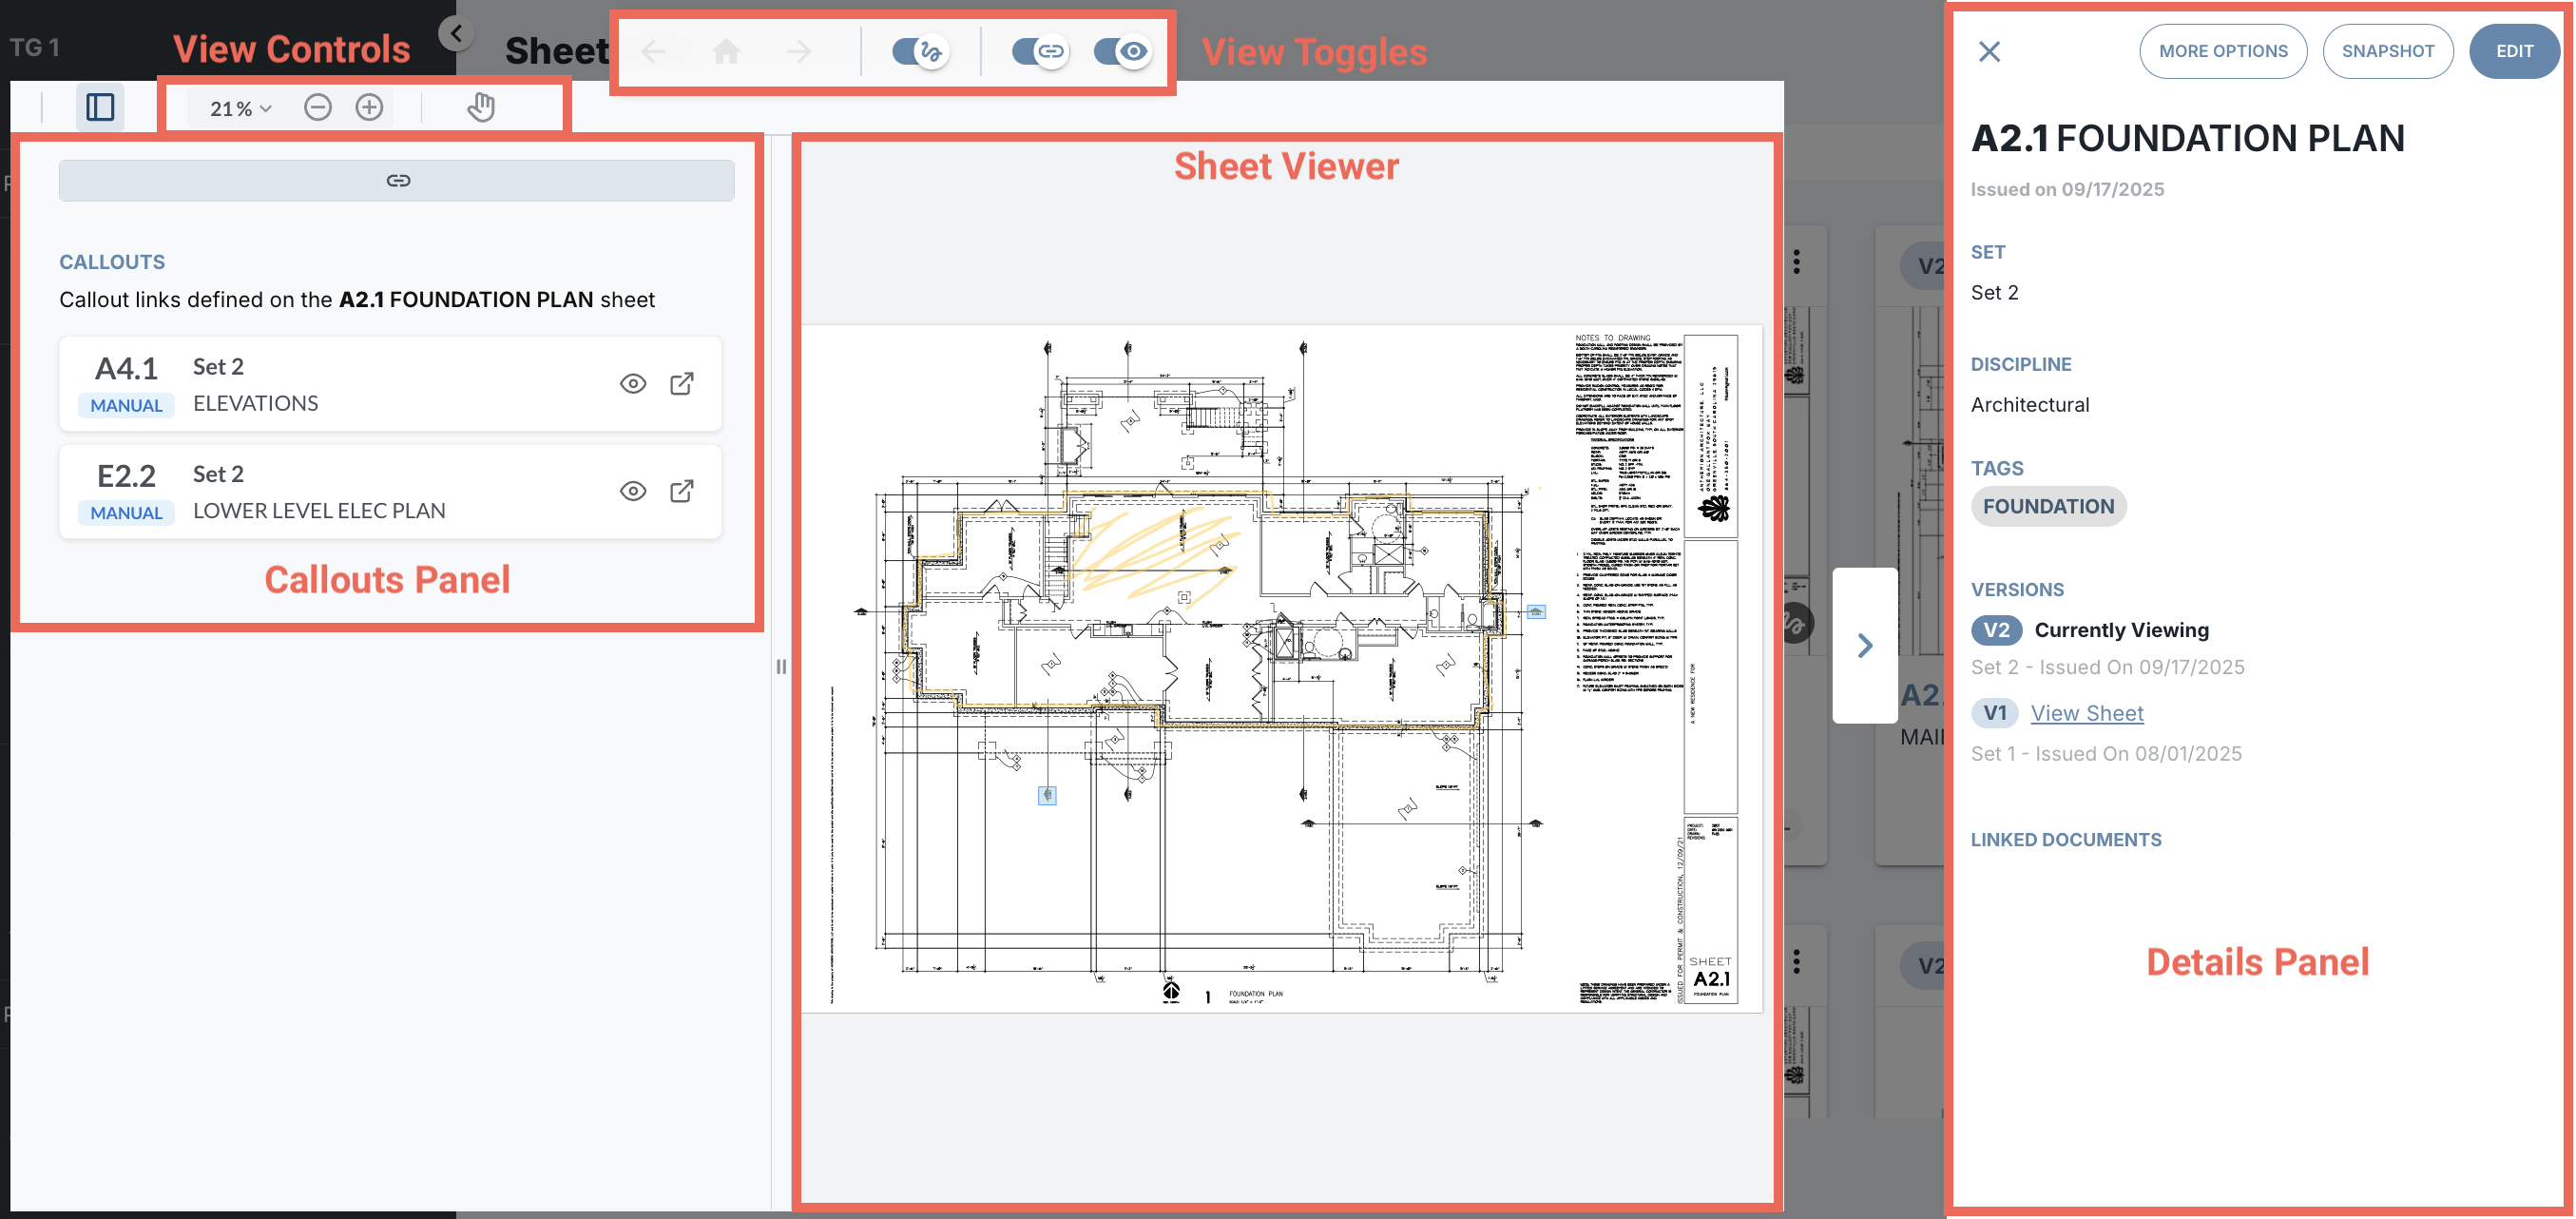Image resolution: width=2576 pixels, height=1219 pixels.
Task: Zoom in with the plus circle icon
Action: point(370,107)
